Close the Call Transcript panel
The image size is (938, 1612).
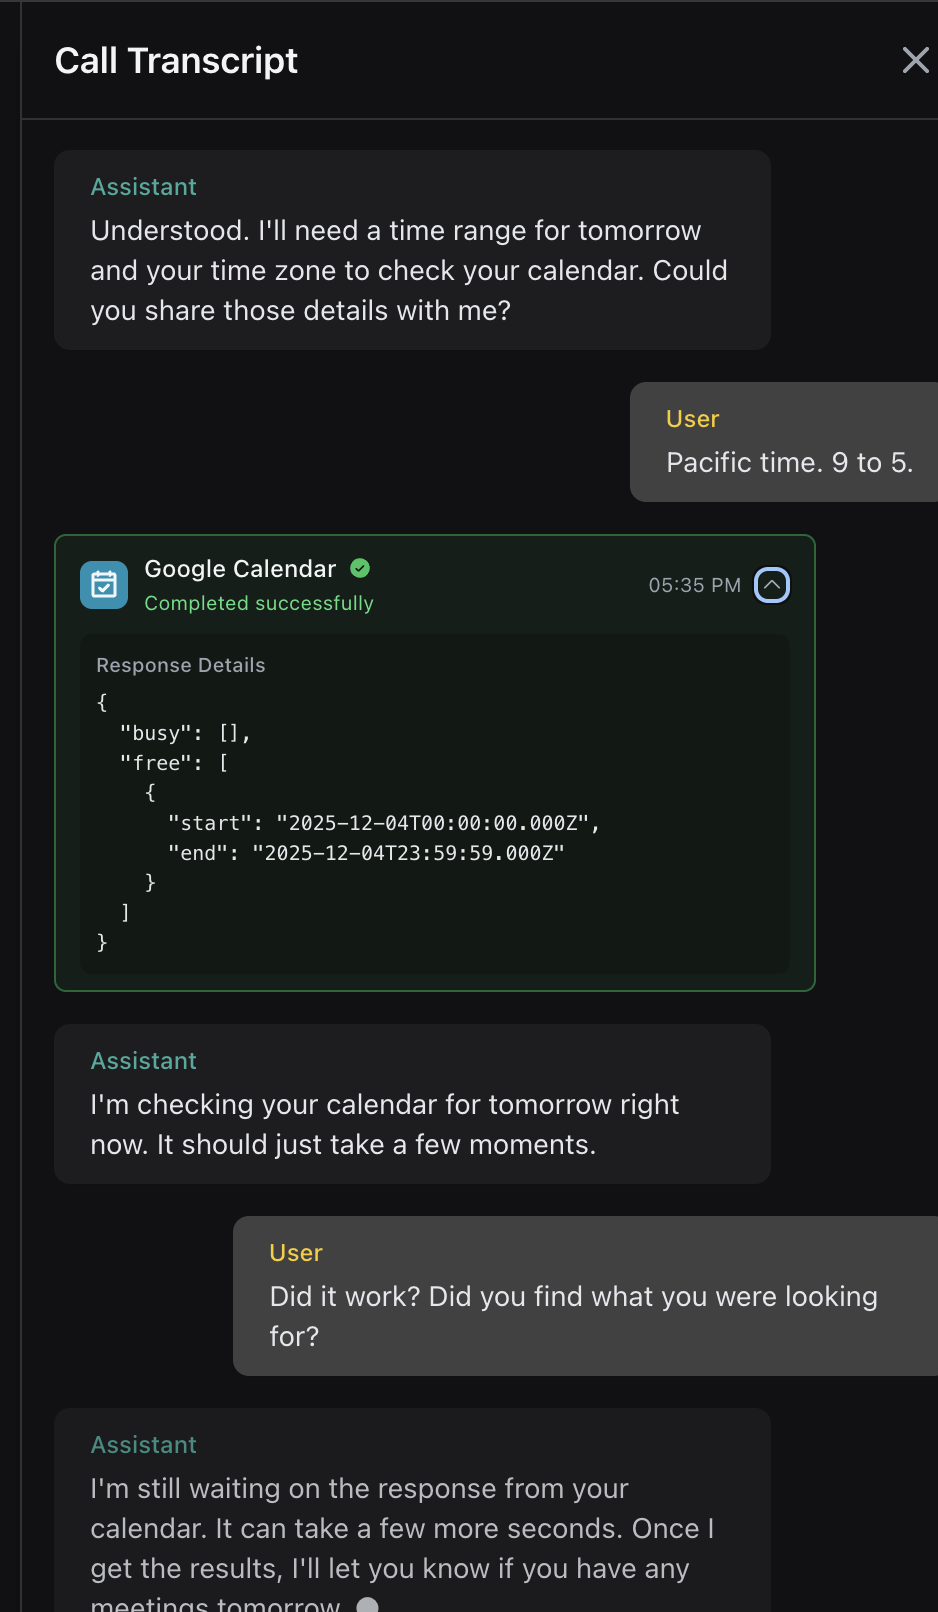915,60
